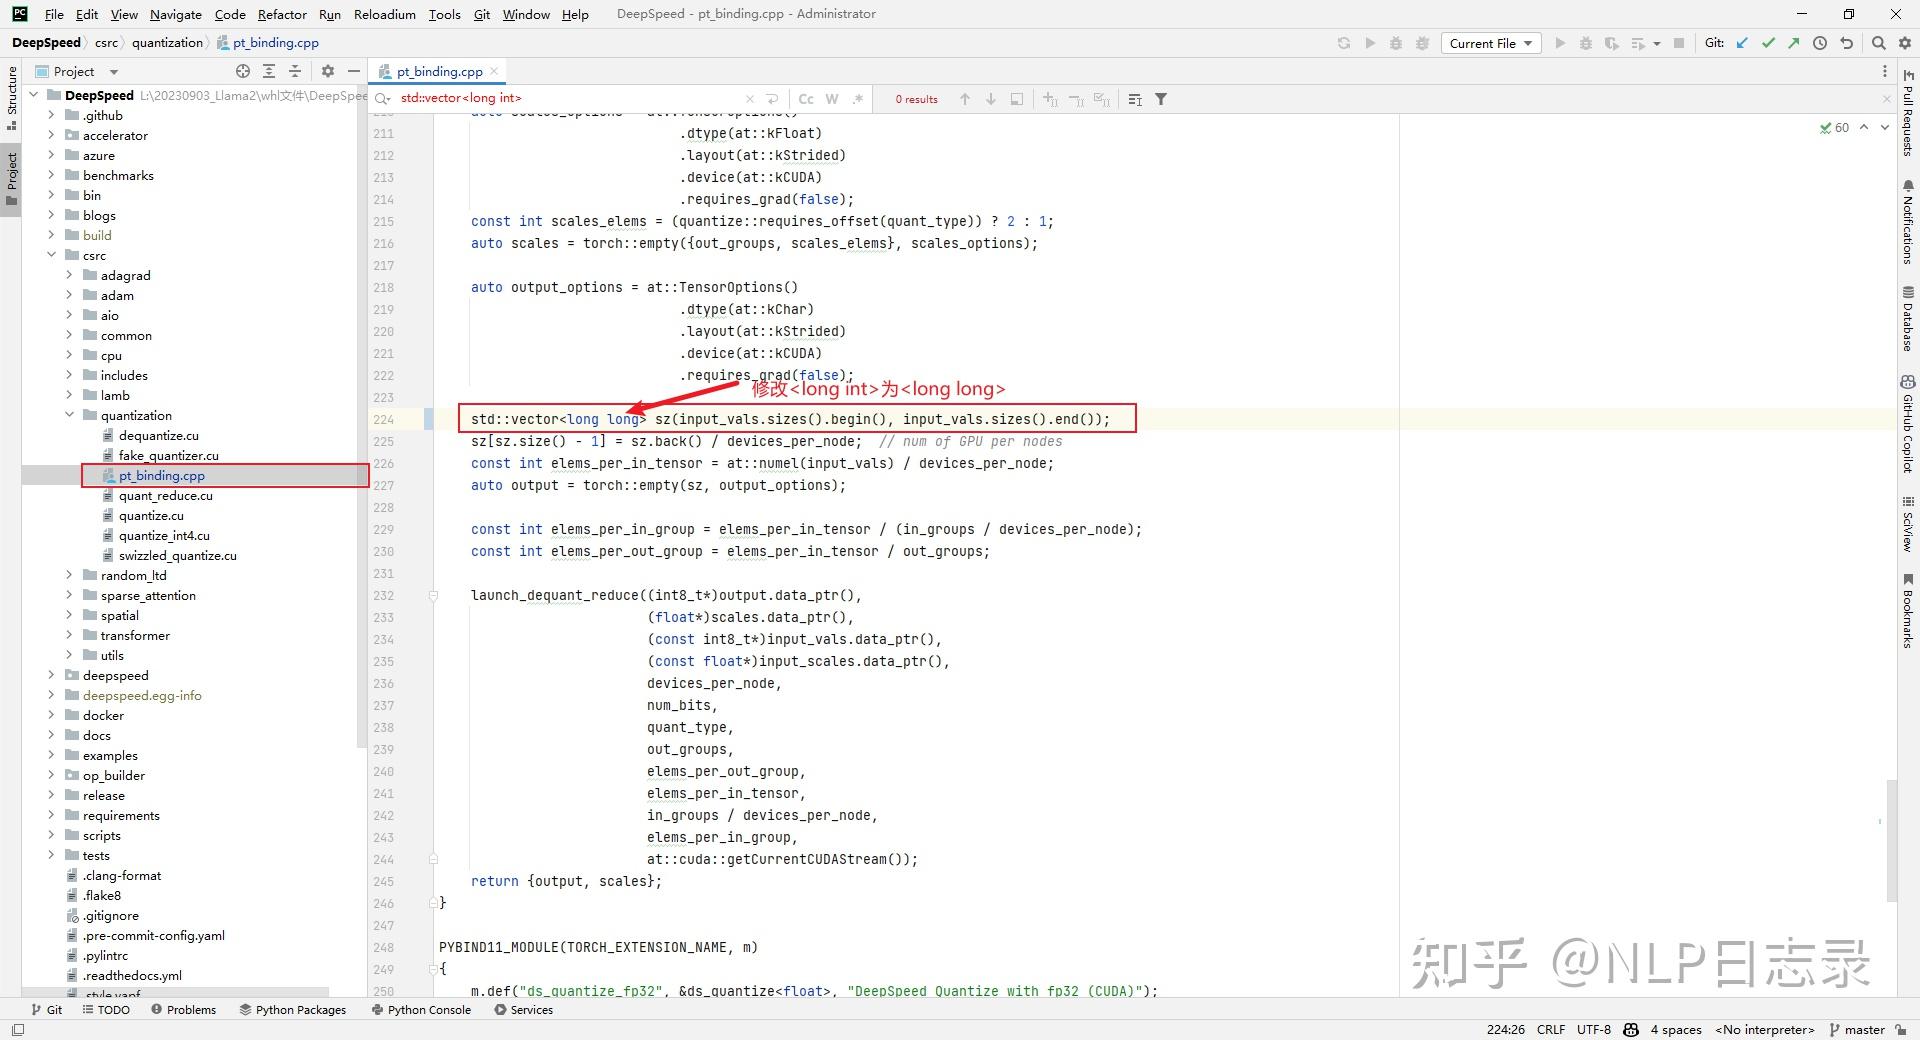
Task: Open IDE Settings via the top-right gear icon
Action: (1904, 43)
